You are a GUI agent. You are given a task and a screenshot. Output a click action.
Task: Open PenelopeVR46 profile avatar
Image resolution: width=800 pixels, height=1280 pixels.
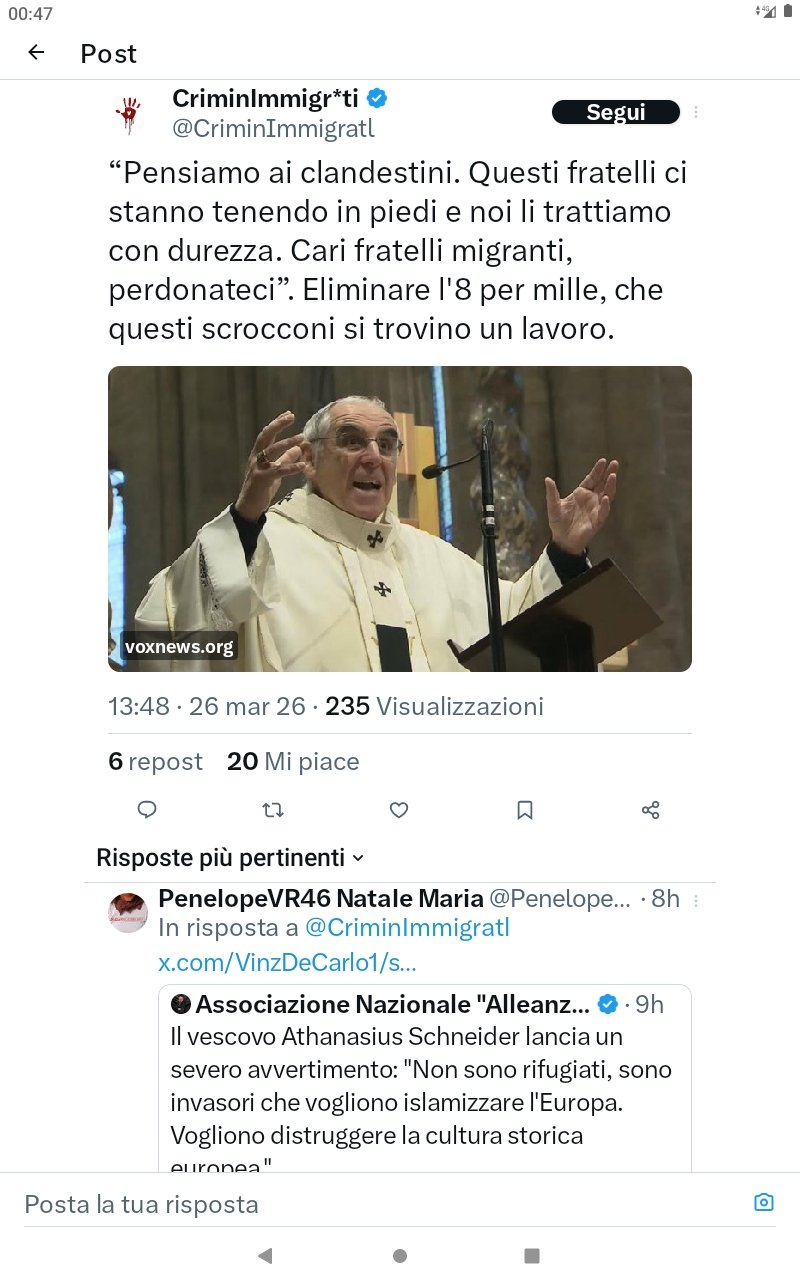[x=128, y=912]
